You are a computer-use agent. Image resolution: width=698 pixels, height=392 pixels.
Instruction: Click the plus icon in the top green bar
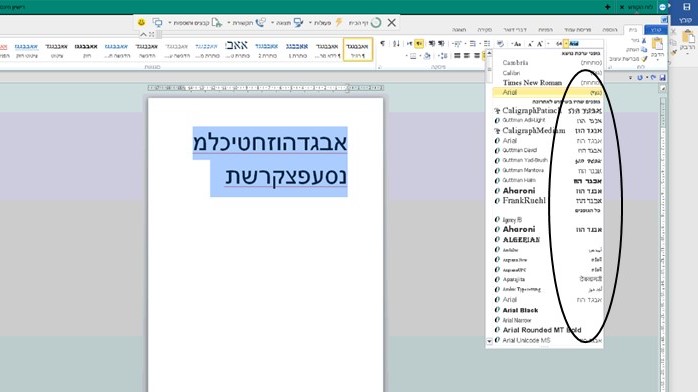click(607, 7)
